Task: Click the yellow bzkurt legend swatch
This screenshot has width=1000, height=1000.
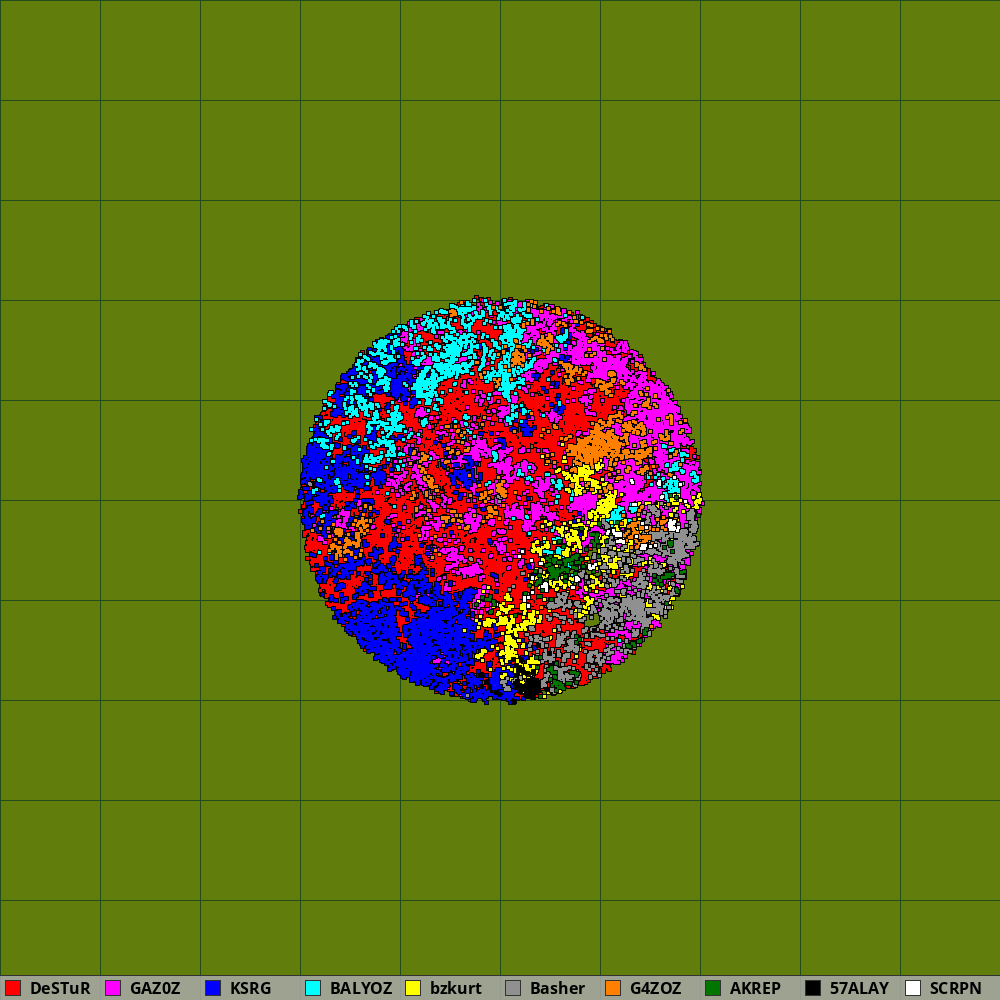Action: (x=413, y=988)
